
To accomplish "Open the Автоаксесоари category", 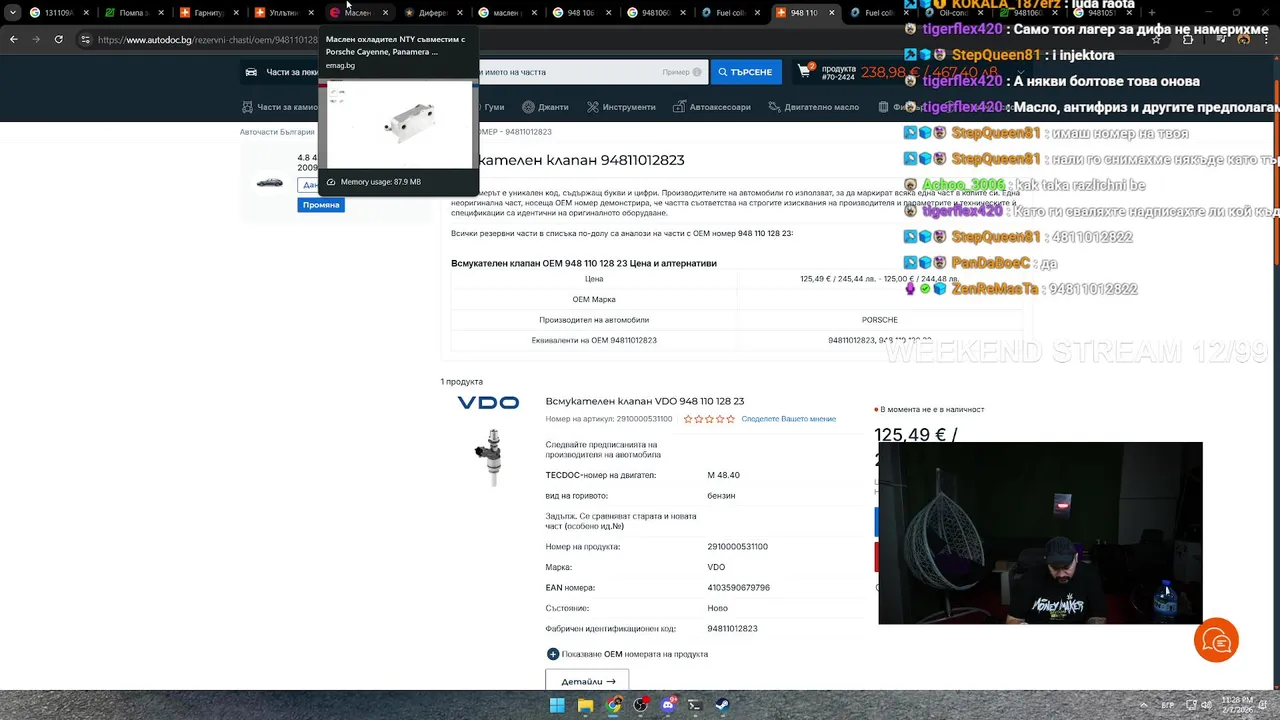I will [x=720, y=107].
